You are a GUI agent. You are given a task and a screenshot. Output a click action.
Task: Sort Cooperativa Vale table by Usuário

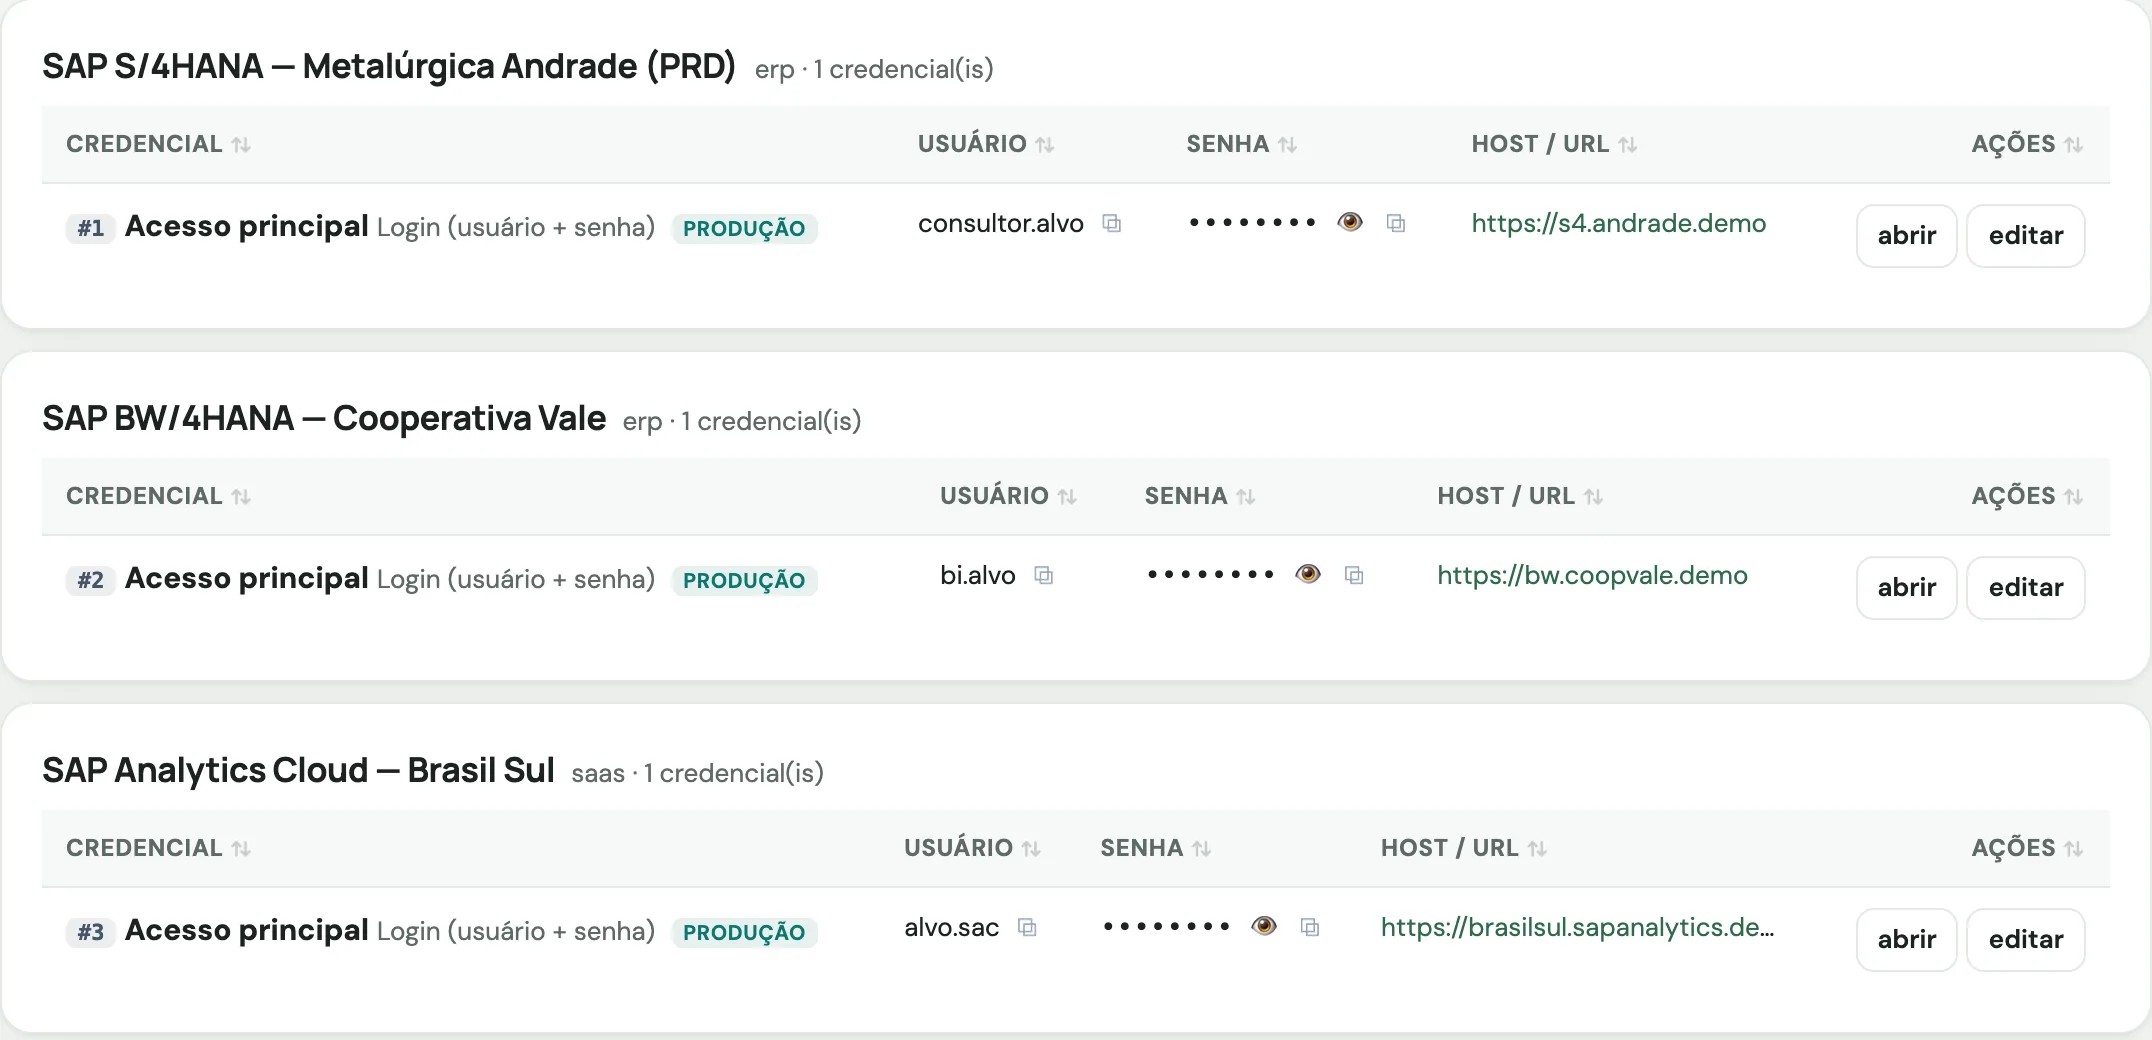(1008, 496)
